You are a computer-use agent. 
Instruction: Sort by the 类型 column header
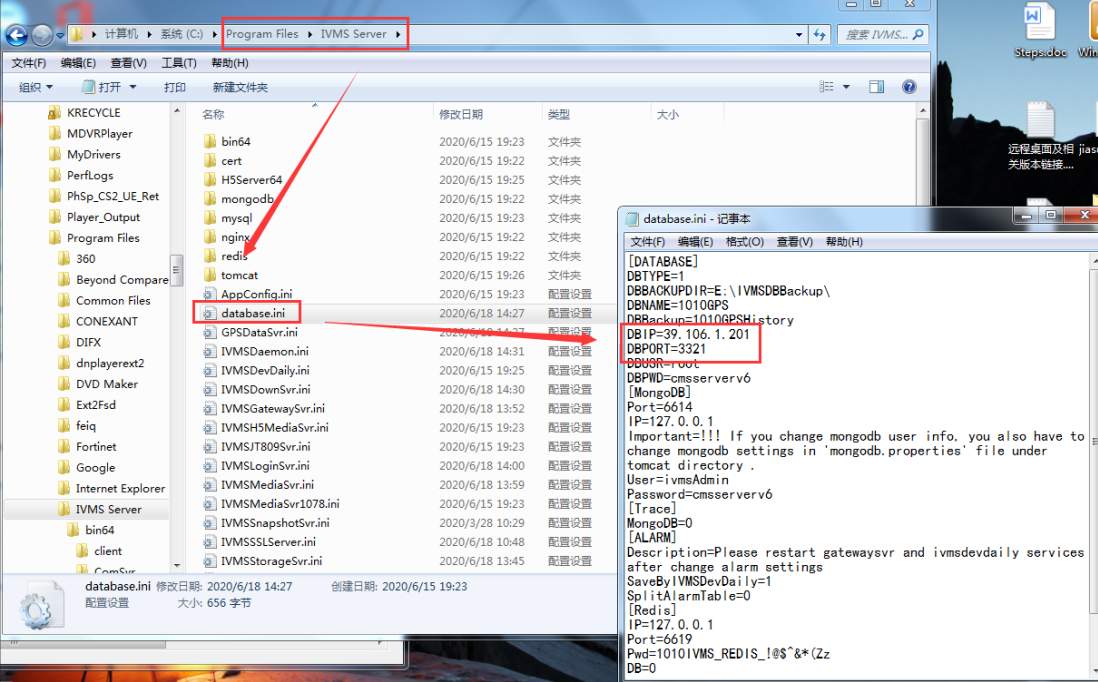(x=559, y=114)
